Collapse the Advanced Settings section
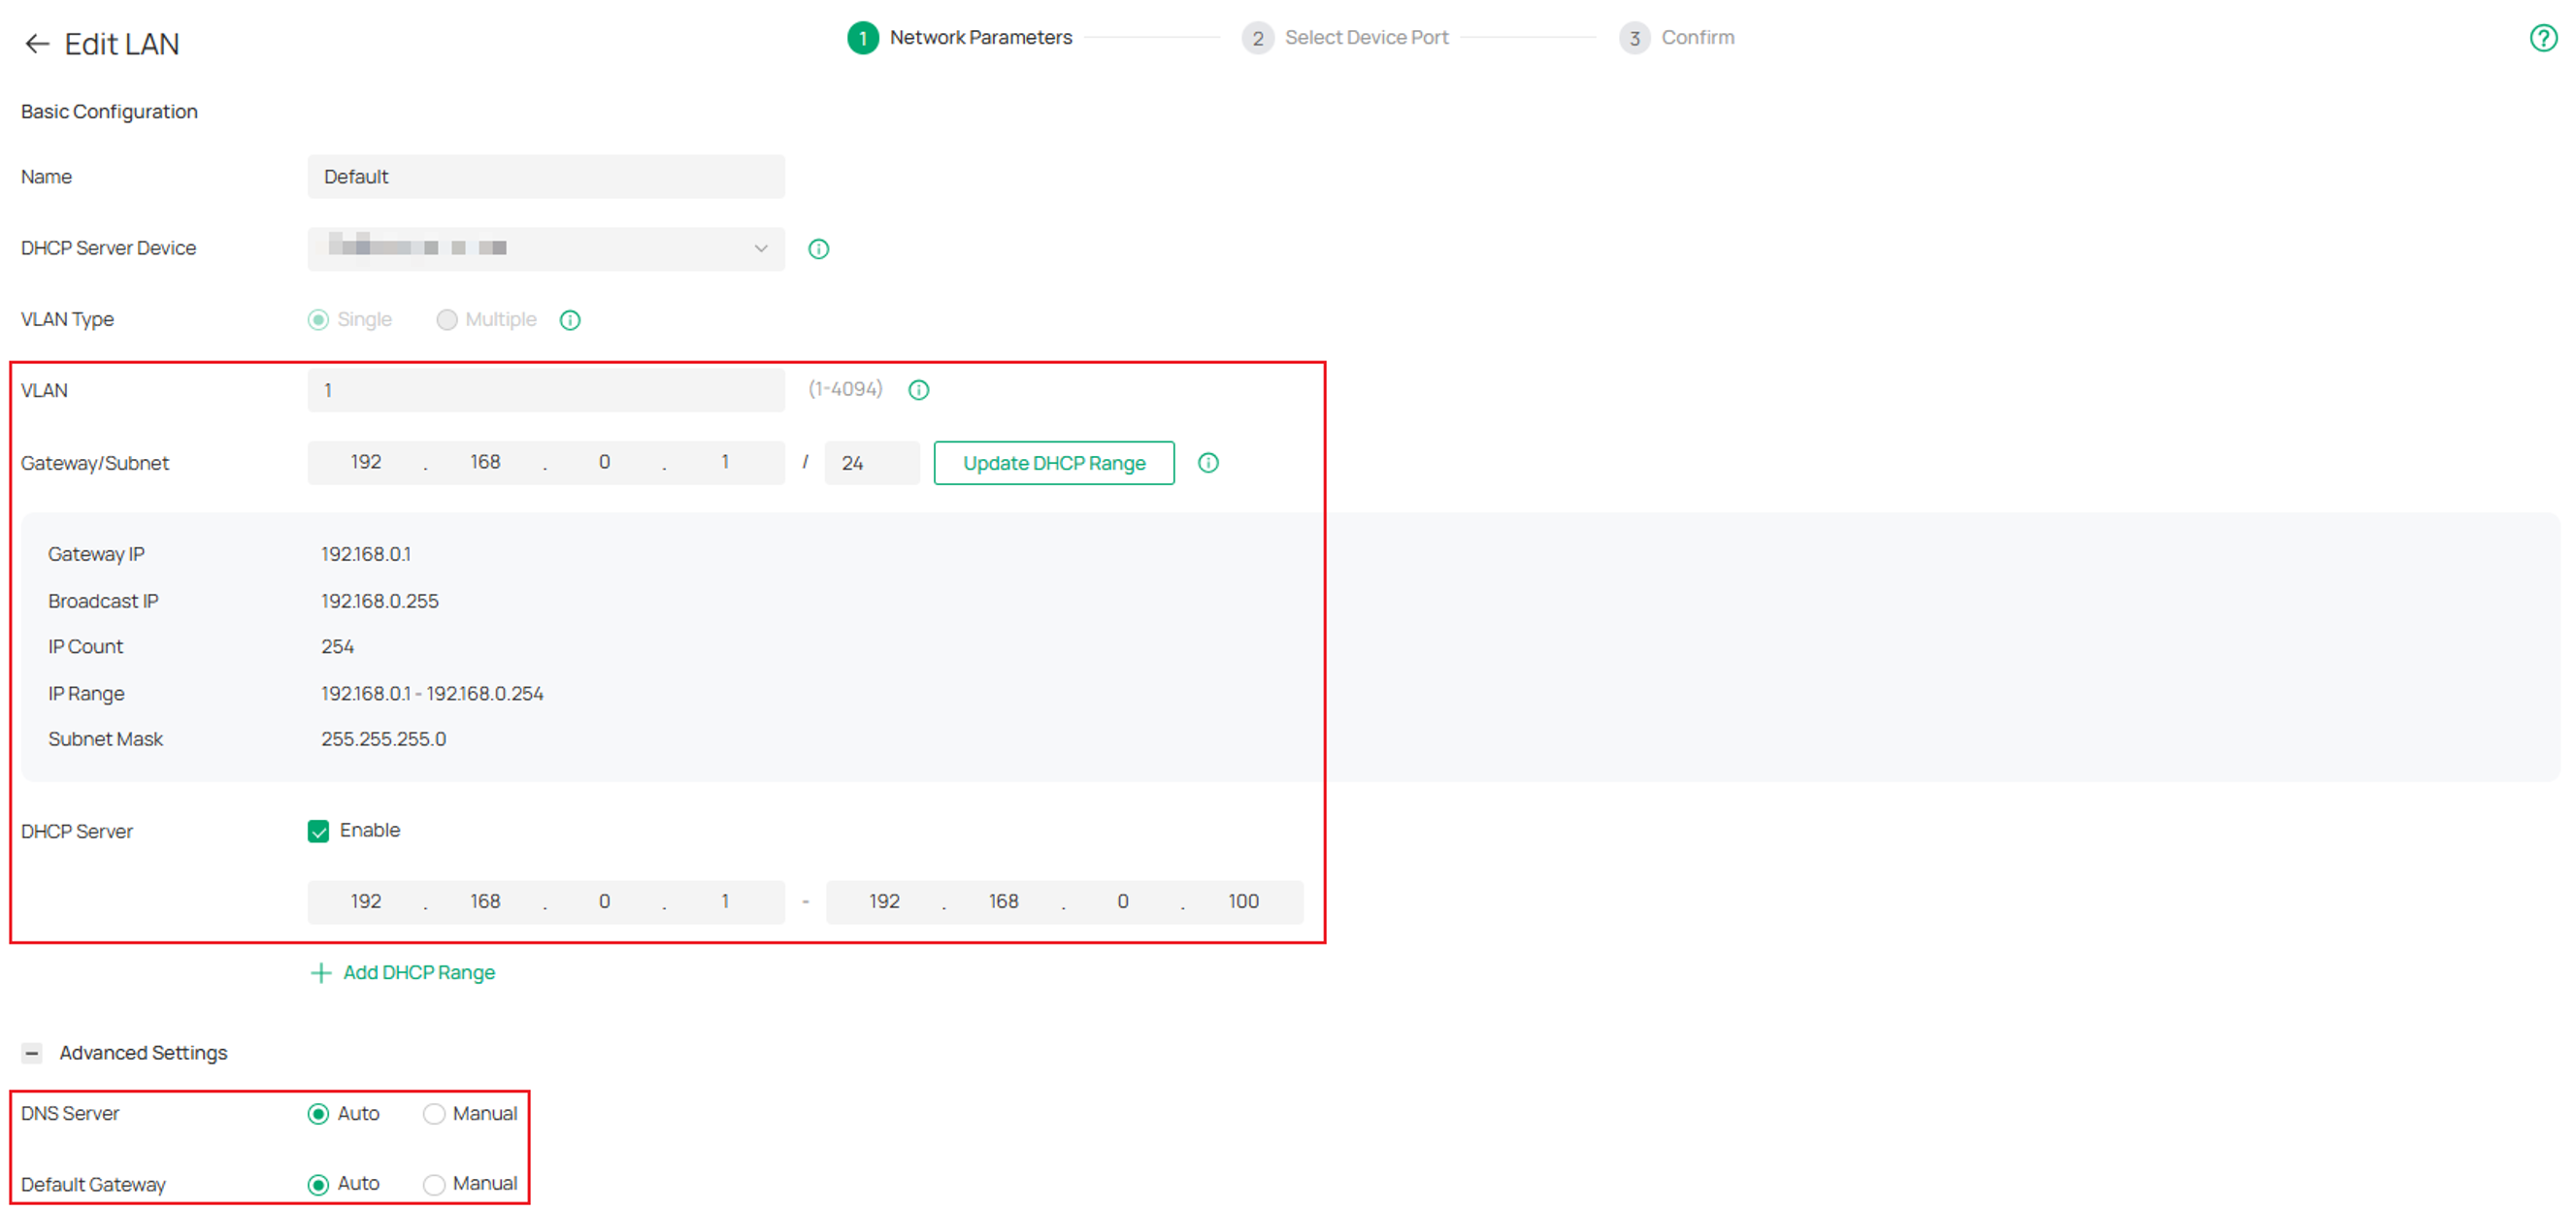Image resolution: width=2576 pixels, height=1211 pixels. click(x=32, y=1053)
